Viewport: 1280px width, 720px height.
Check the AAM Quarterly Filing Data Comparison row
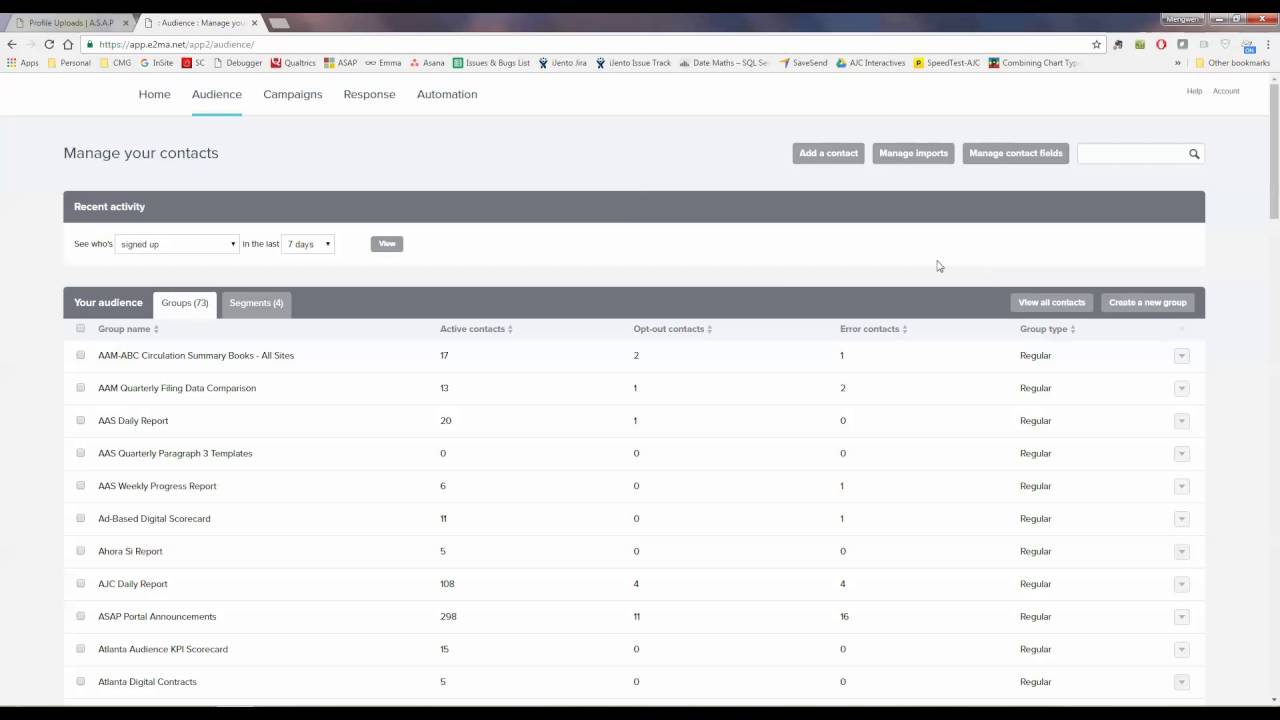click(x=81, y=387)
